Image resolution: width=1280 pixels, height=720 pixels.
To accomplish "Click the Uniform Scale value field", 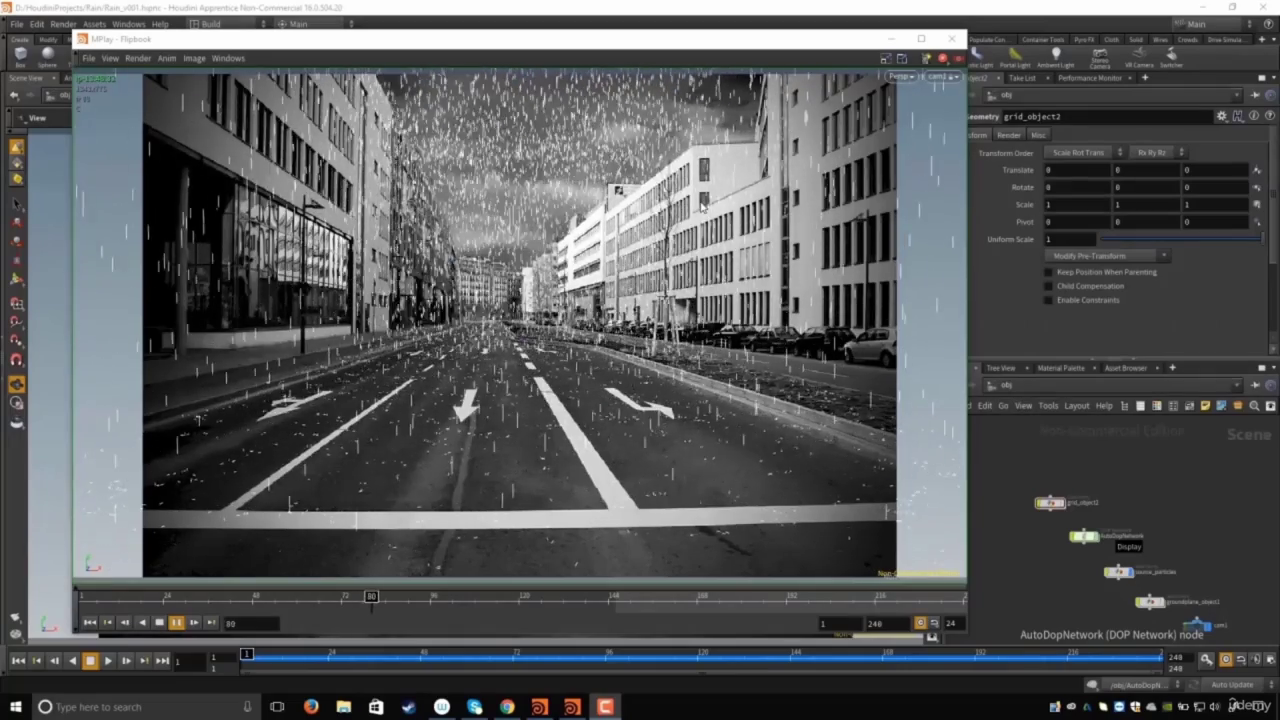I will (x=1070, y=239).
